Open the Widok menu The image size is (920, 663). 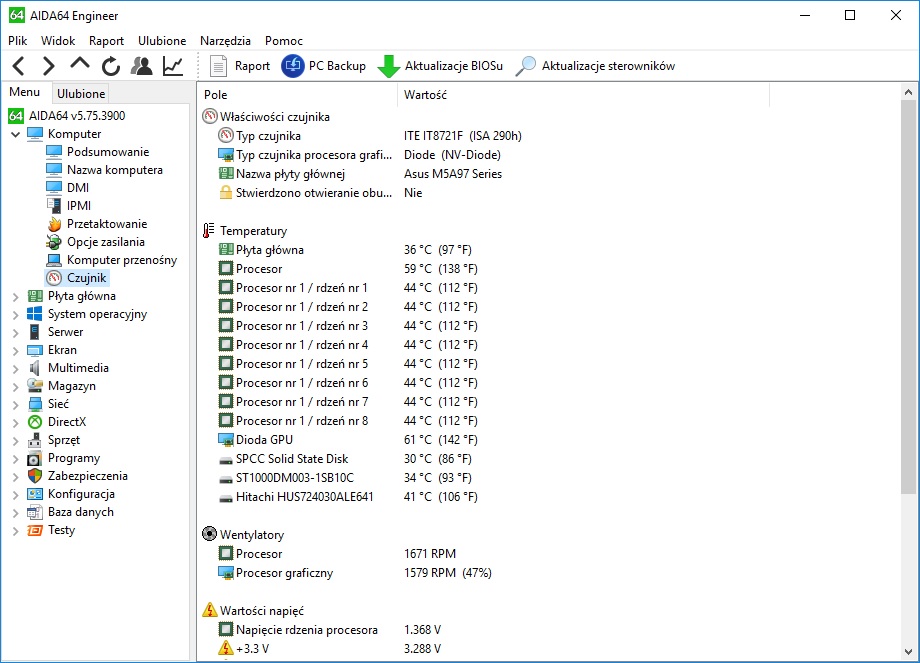pos(58,40)
